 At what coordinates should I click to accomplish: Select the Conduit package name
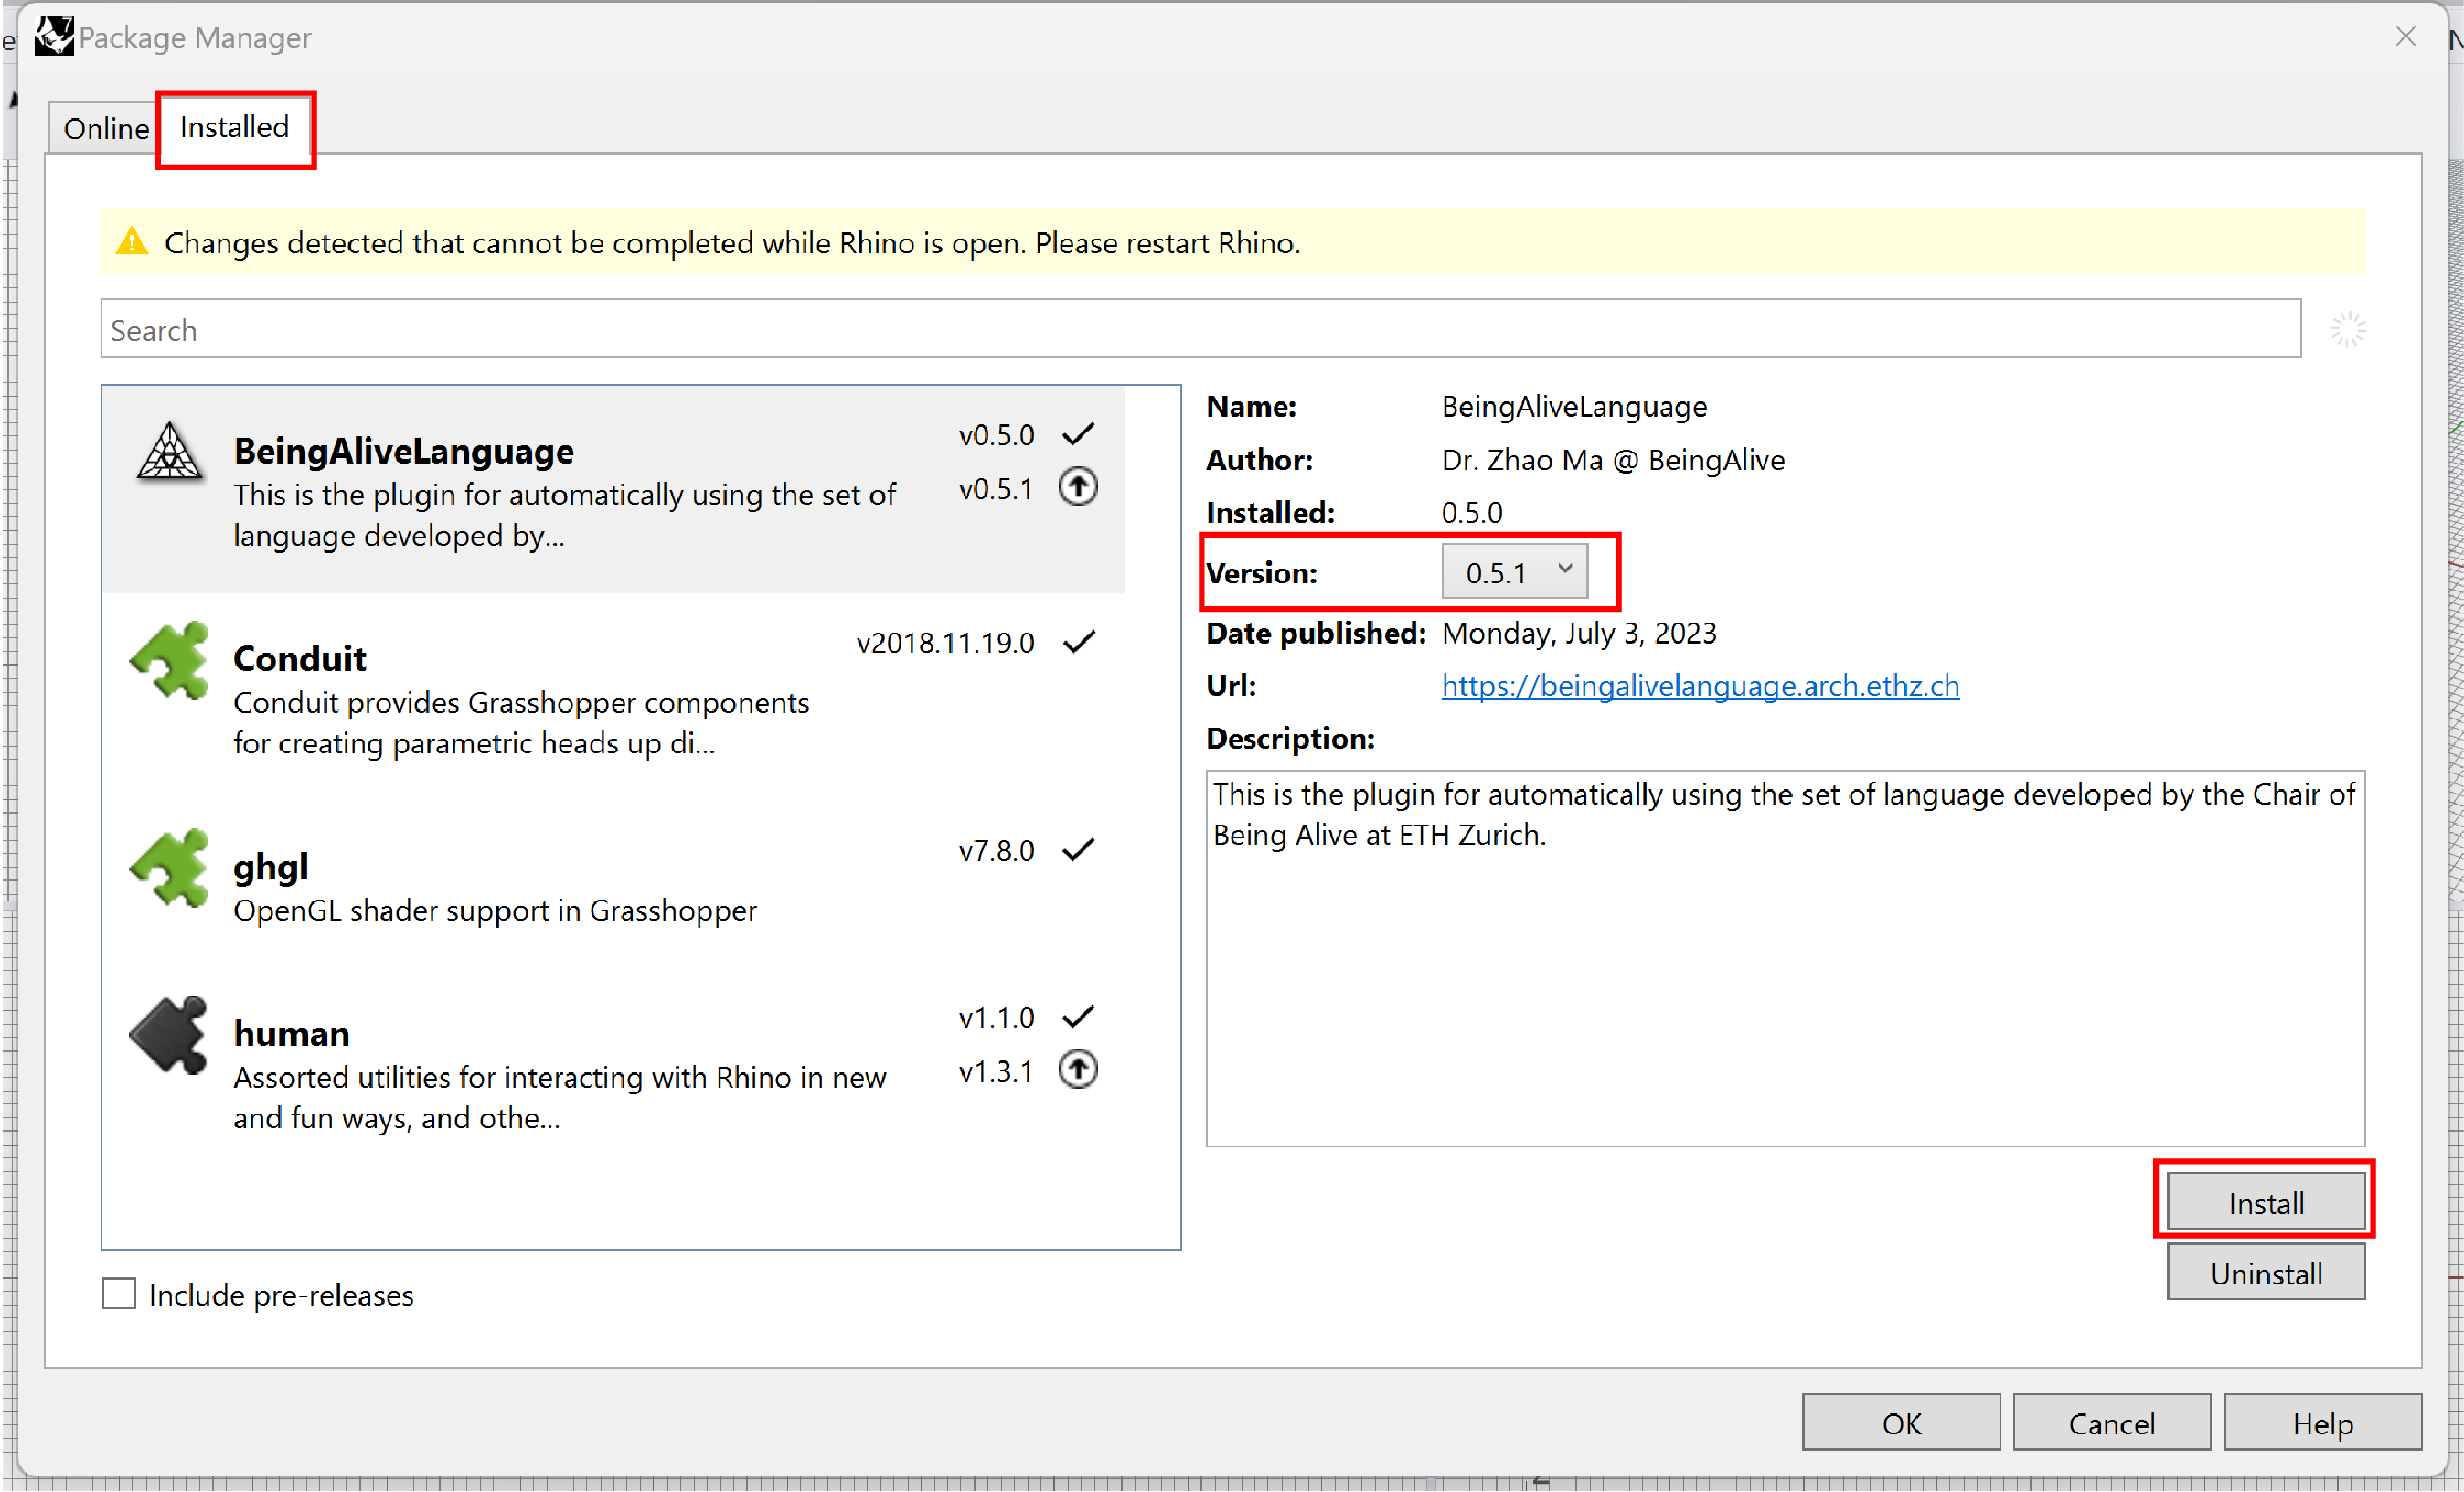tap(299, 658)
